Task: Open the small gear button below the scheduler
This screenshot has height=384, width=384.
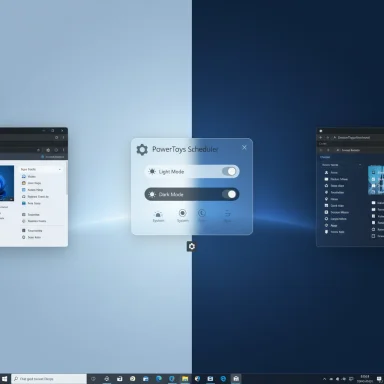Action: (x=191, y=246)
